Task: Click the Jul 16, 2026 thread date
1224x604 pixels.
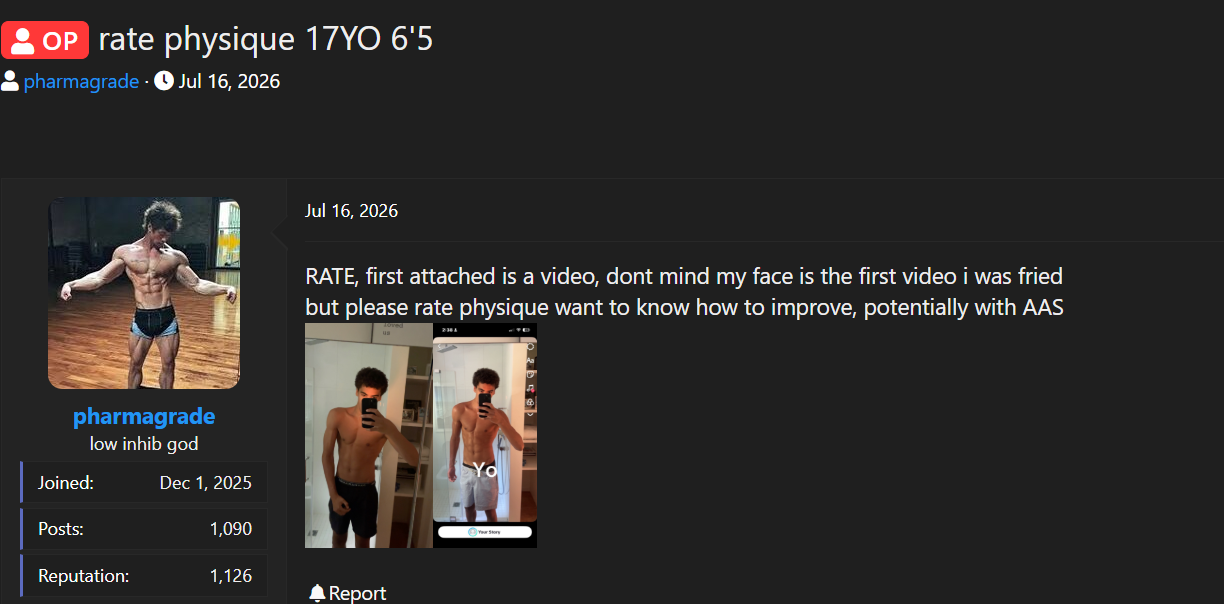Action: click(229, 81)
